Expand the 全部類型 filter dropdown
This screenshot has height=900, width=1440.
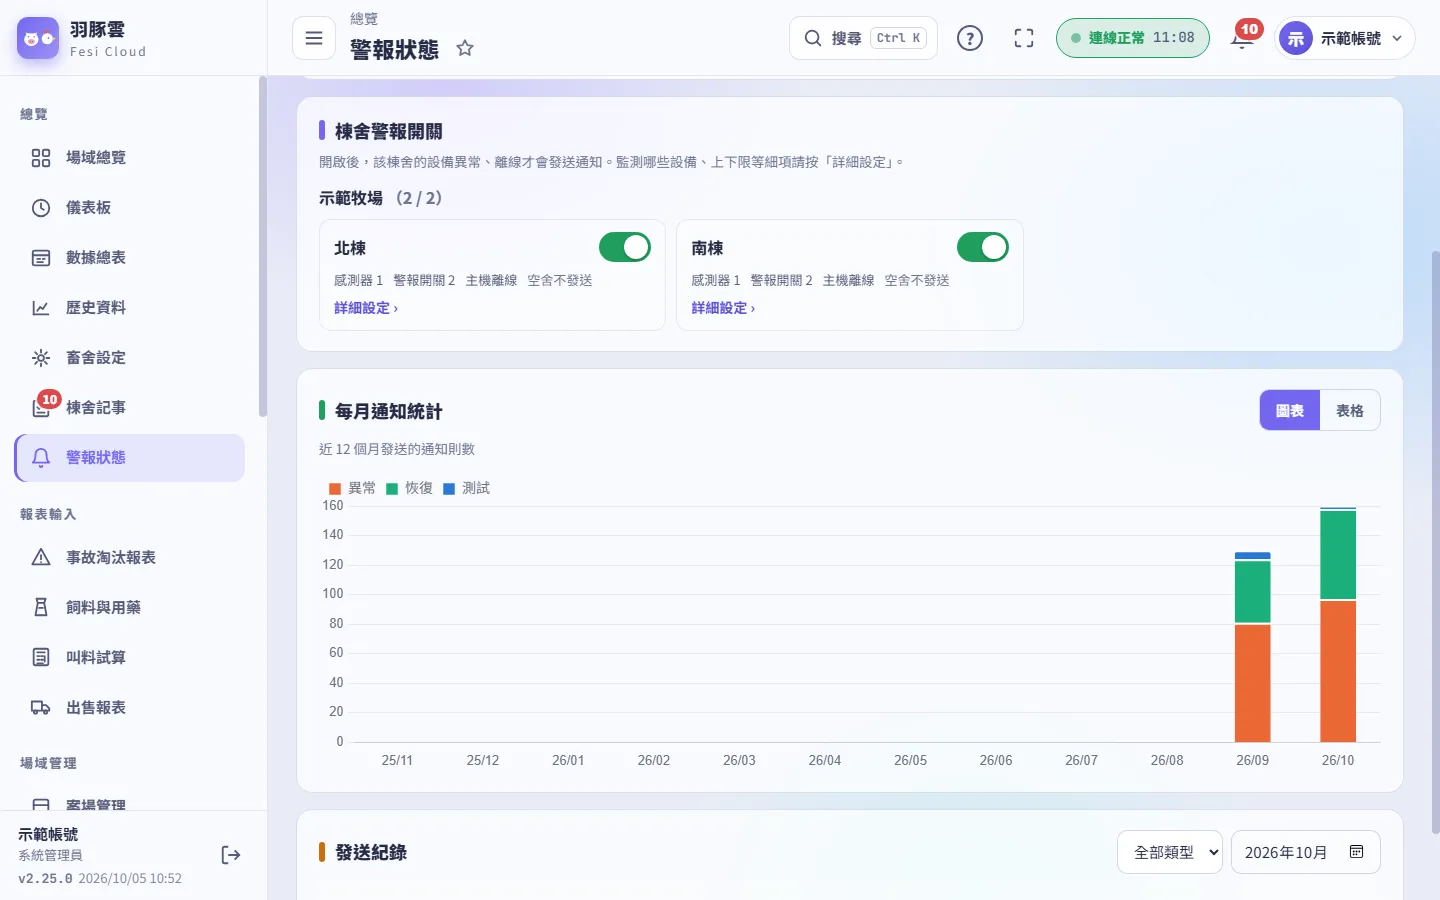[1170, 853]
